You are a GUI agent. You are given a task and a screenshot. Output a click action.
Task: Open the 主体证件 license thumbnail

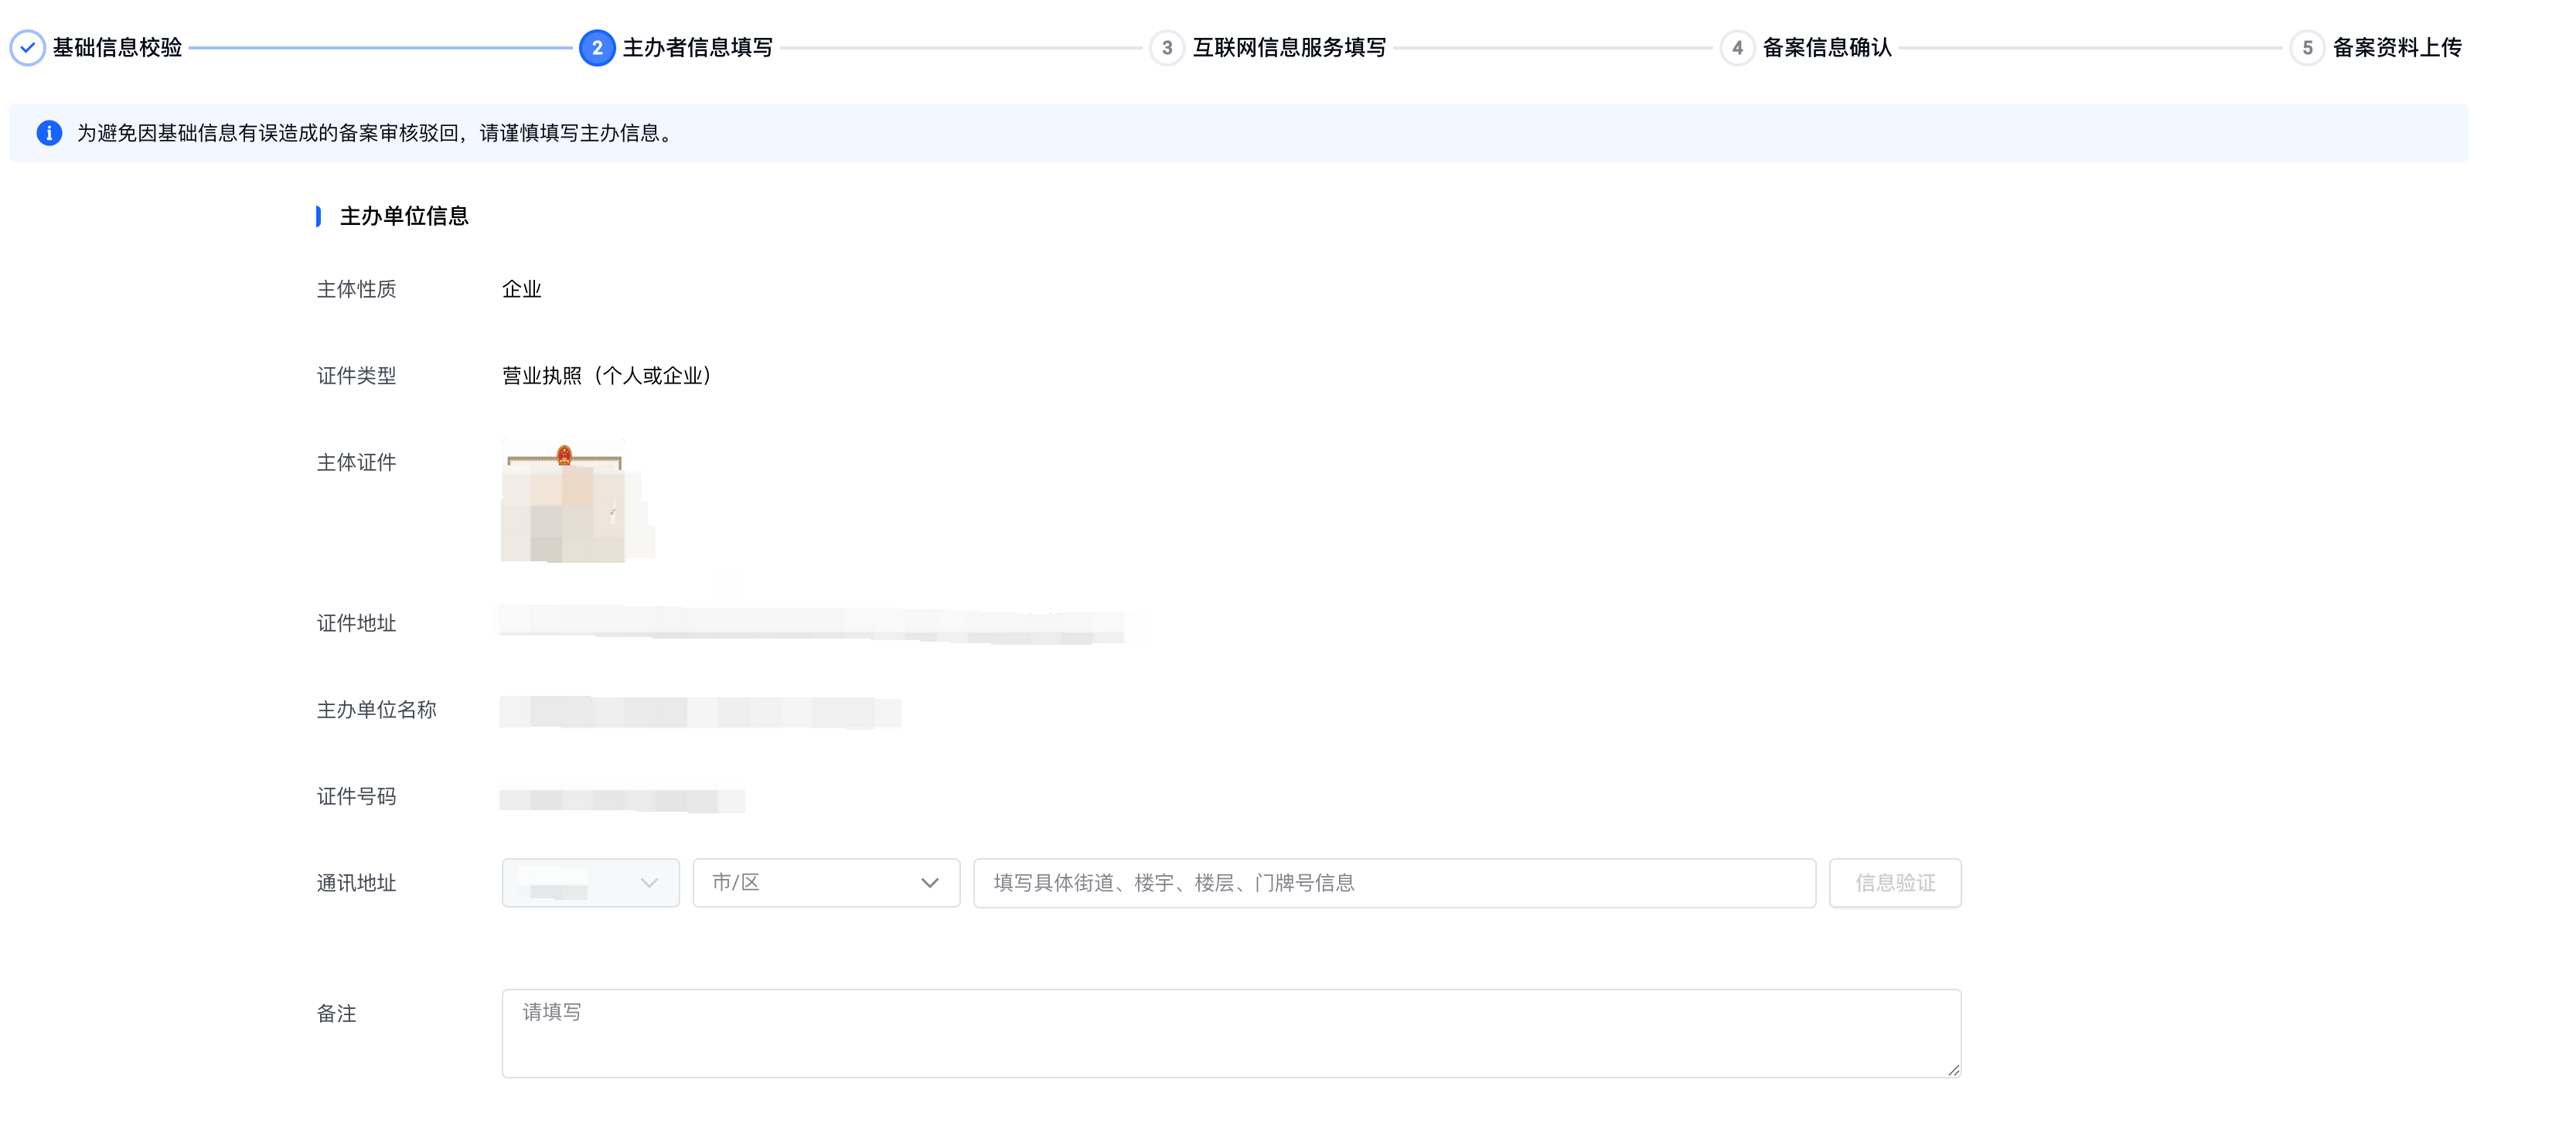pos(563,501)
